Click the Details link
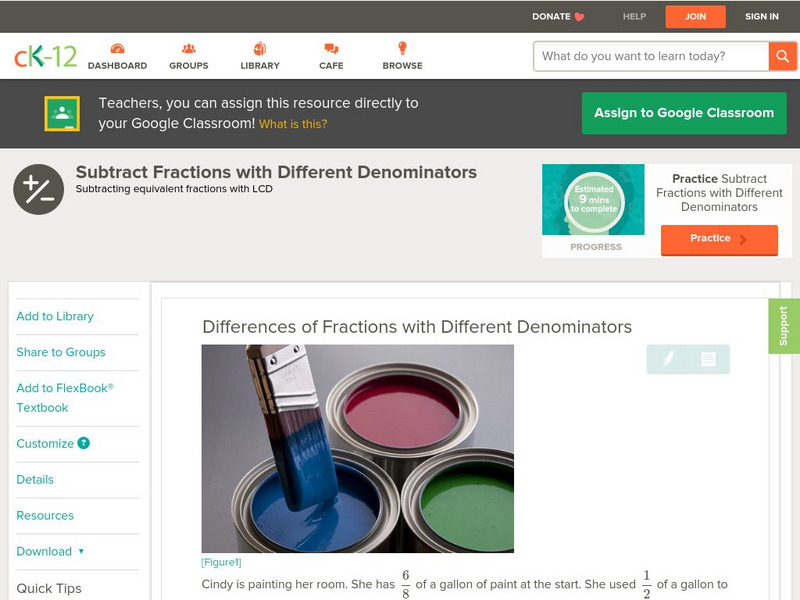The image size is (800, 600). point(35,479)
